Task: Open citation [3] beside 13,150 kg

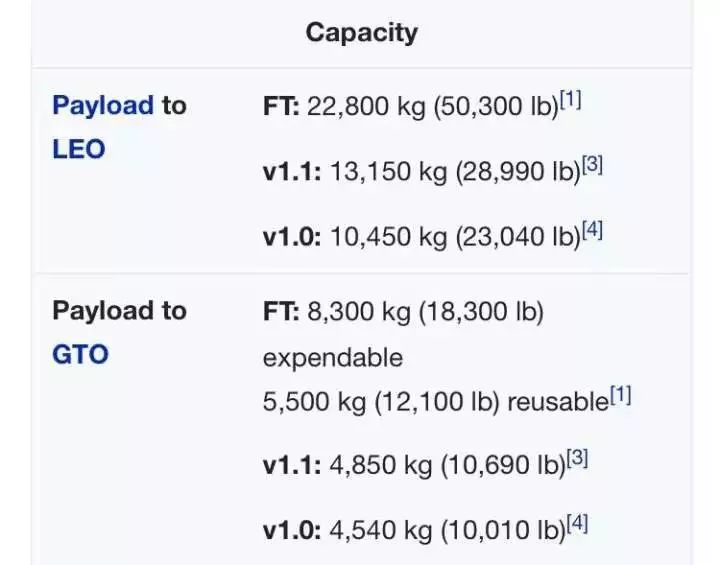Action: [x=592, y=166]
